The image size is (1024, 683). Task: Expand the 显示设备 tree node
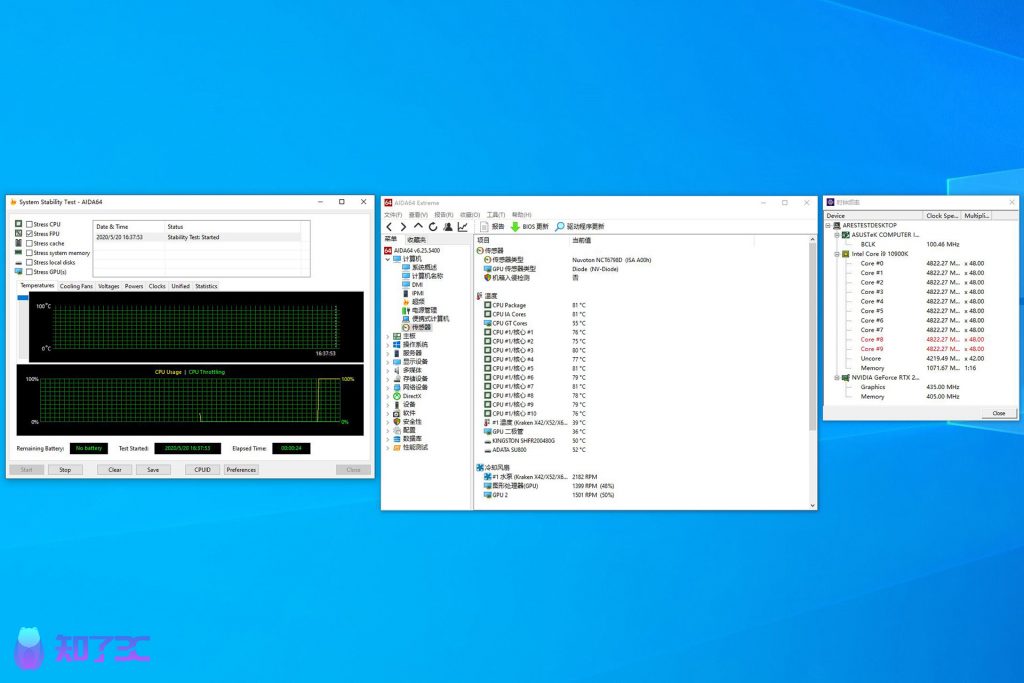(388, 362)
